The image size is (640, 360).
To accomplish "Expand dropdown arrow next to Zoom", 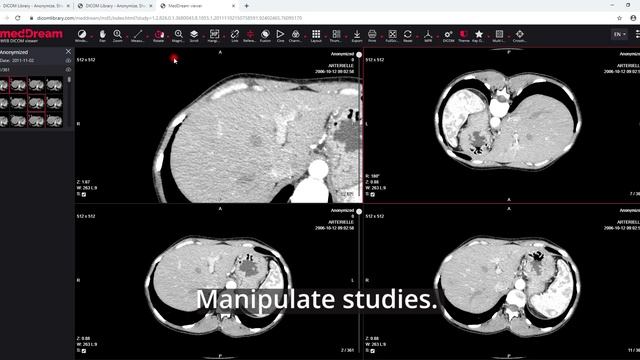I will tap(127, 36).
